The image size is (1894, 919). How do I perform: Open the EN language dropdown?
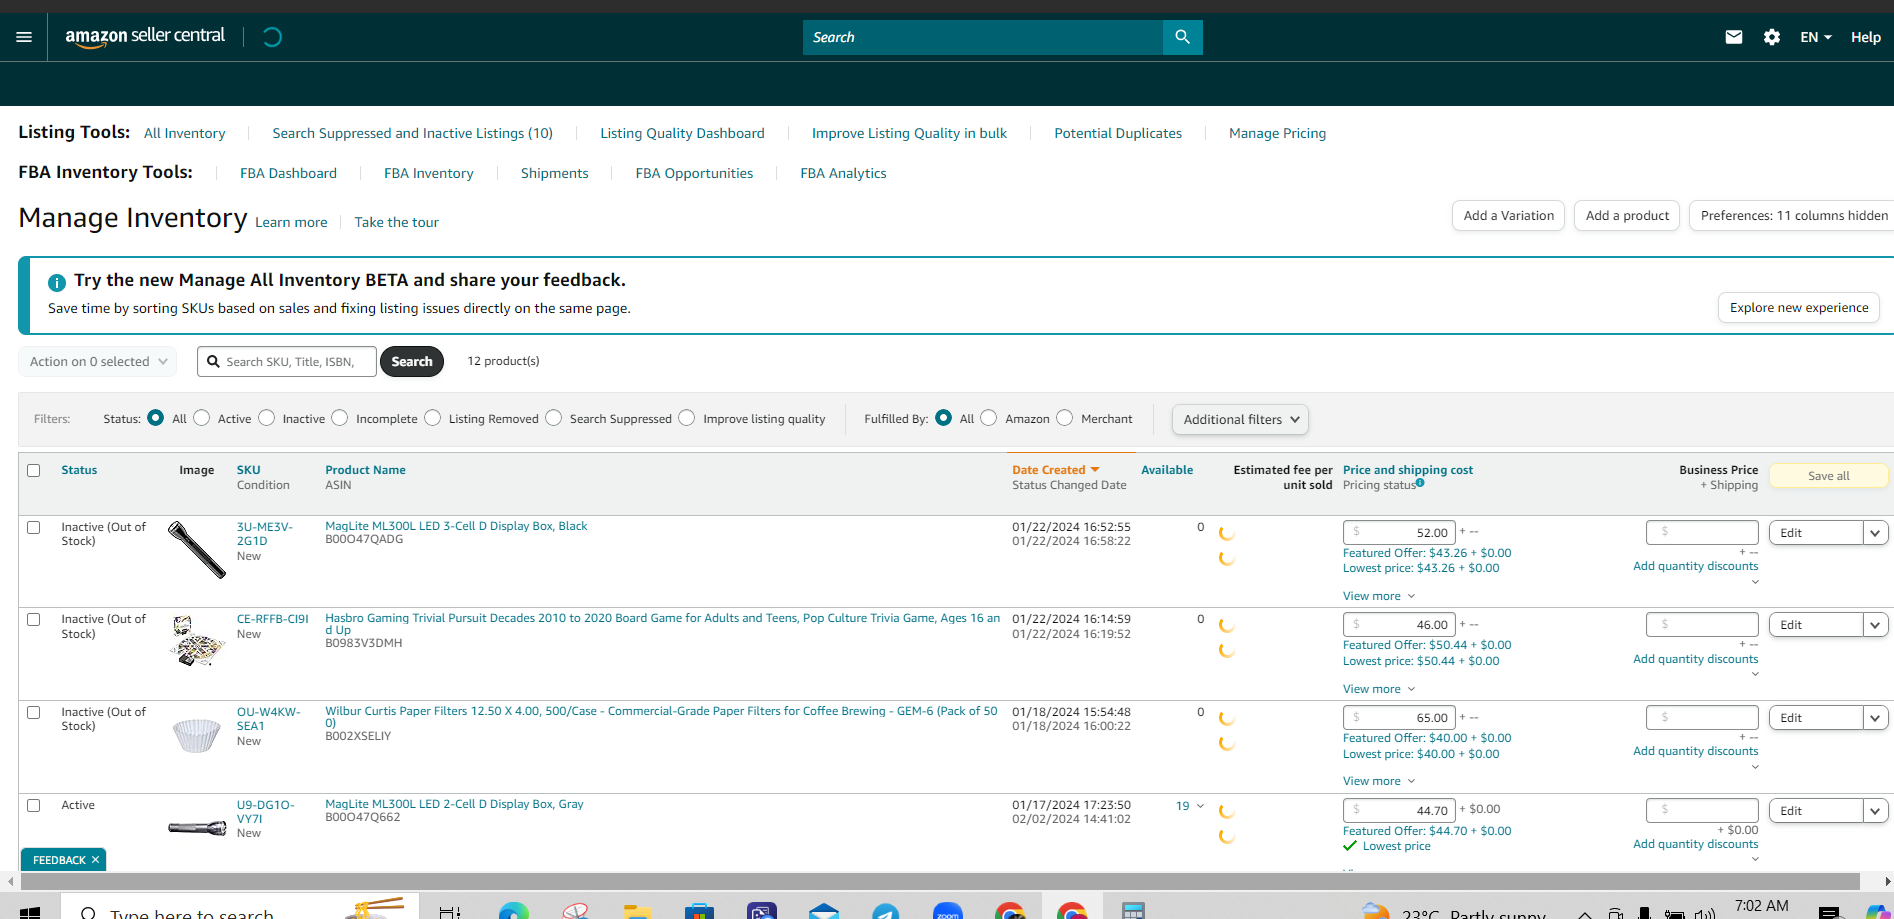[1816, 37]
